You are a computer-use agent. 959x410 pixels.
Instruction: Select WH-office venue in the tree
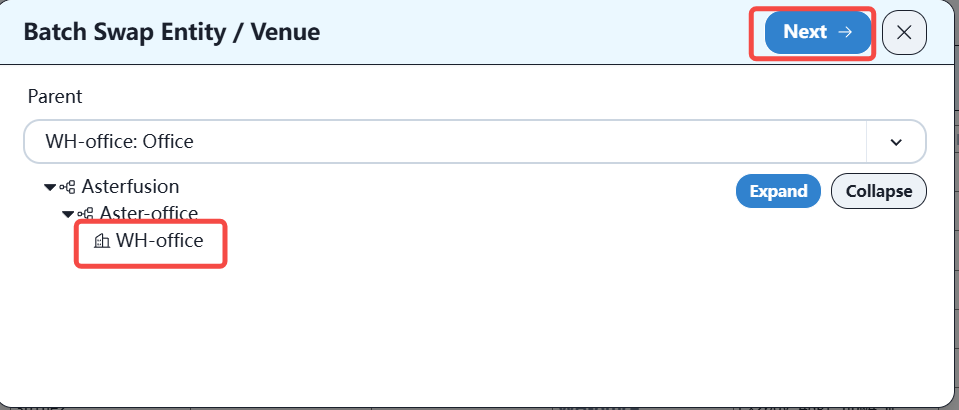(x=159, y=240)
